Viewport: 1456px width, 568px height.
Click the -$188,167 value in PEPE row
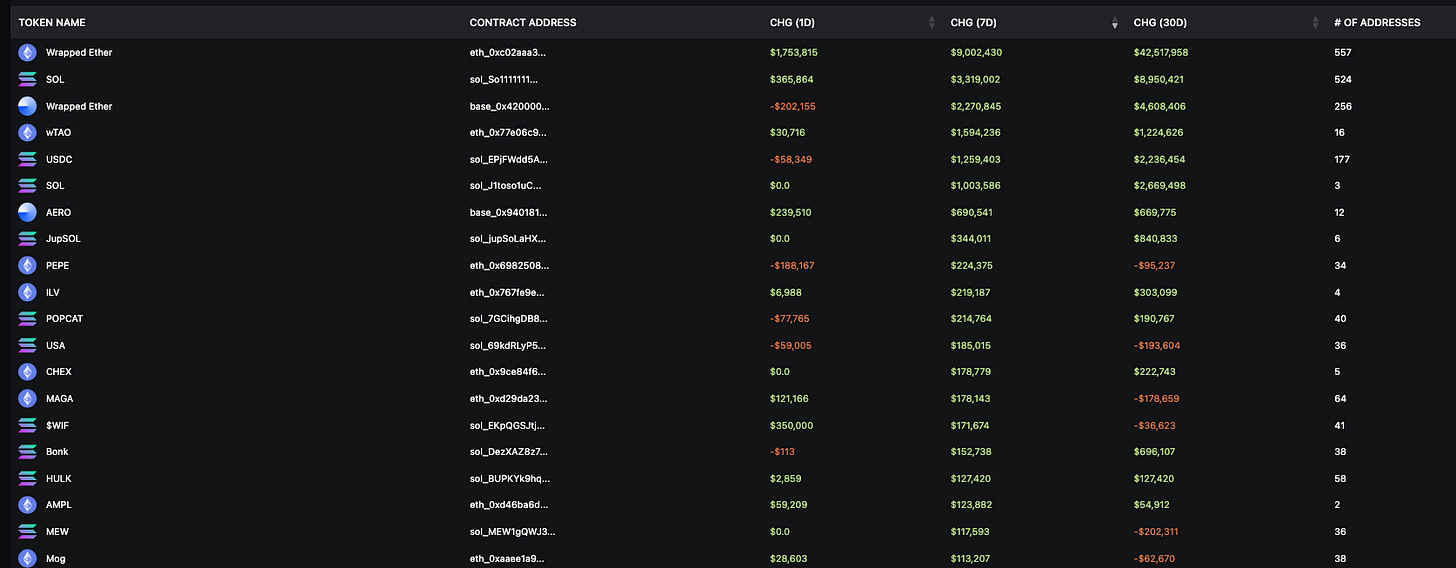(792, 265)
